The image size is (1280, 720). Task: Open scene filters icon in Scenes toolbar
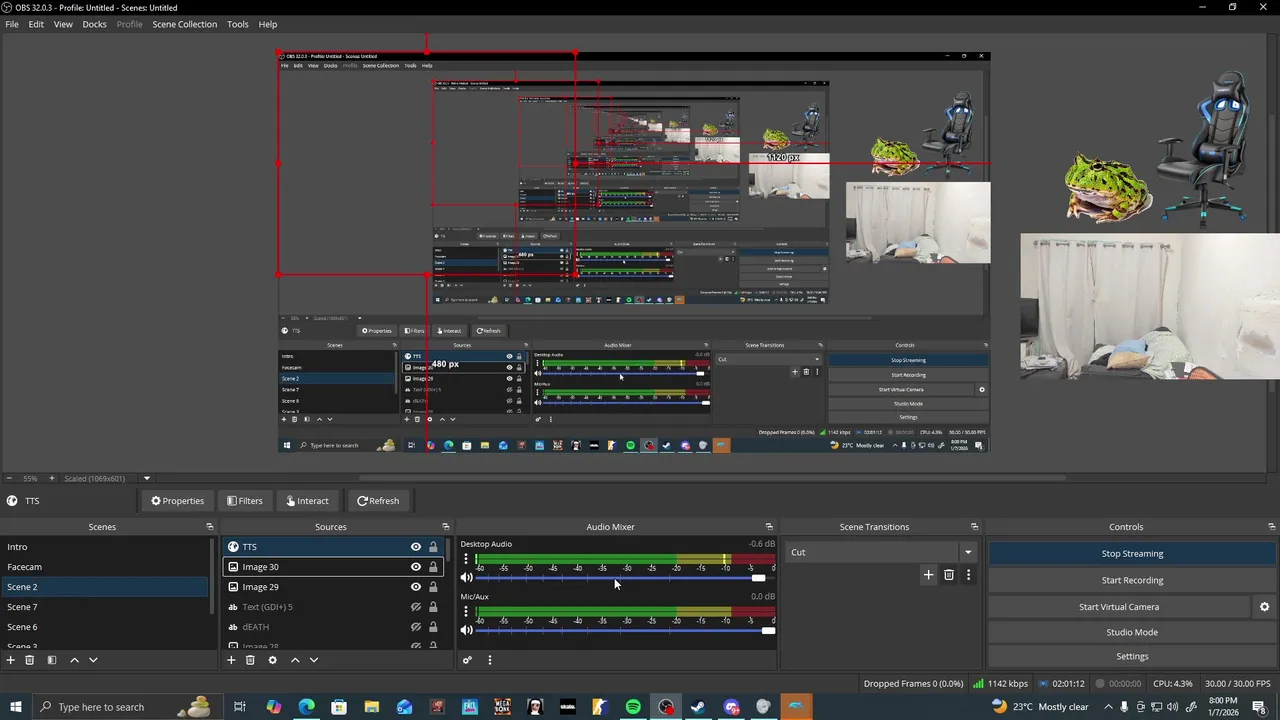[52, 660]
